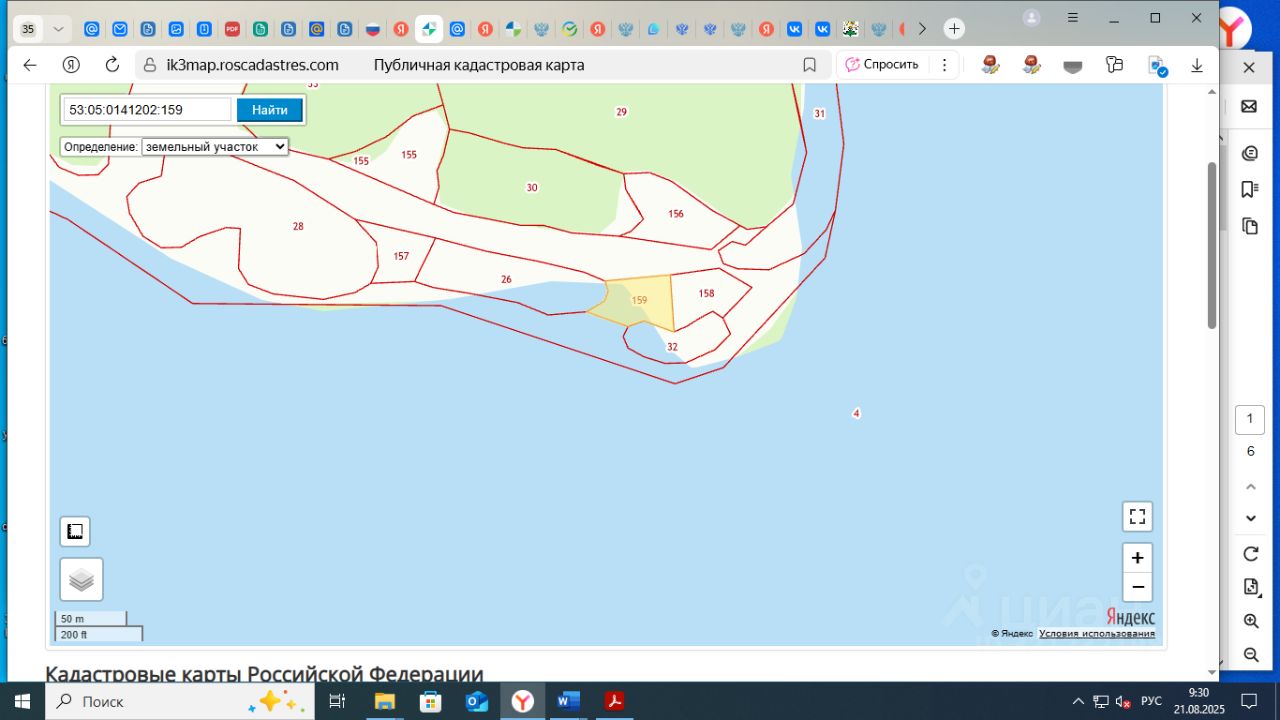The height and width of the screenshot is (720, 1280).
Task: Open Microsoft Store from the taskbar
Action: point(431,701)
